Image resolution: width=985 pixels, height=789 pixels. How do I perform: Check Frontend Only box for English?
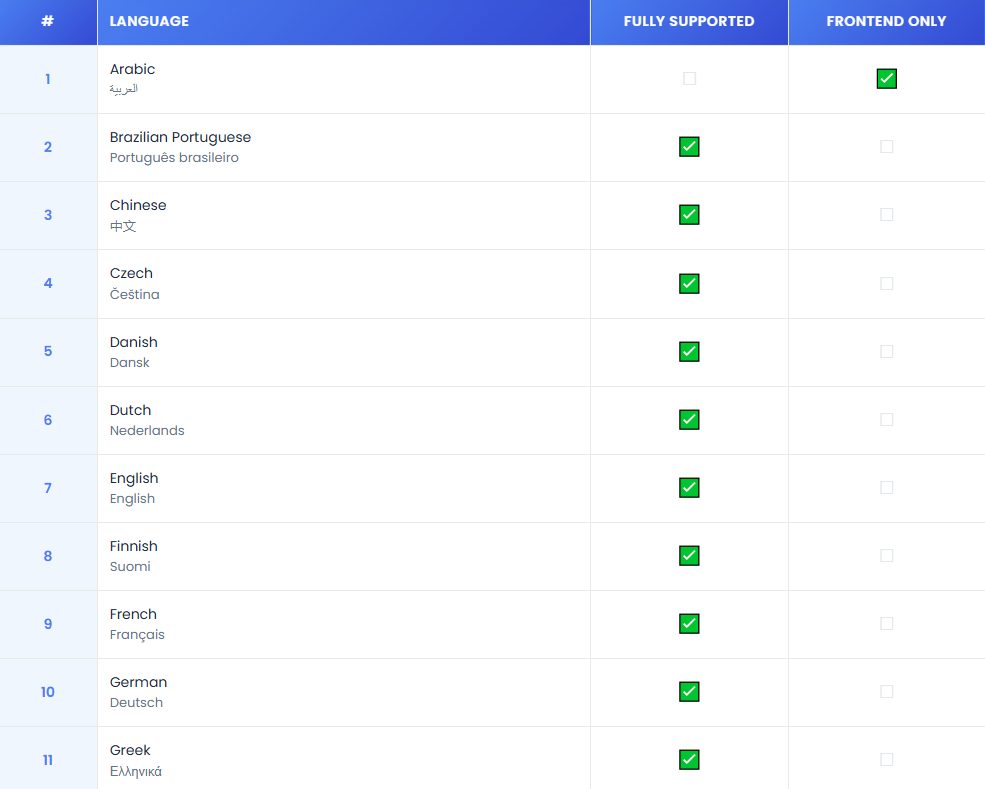point(886,488)
